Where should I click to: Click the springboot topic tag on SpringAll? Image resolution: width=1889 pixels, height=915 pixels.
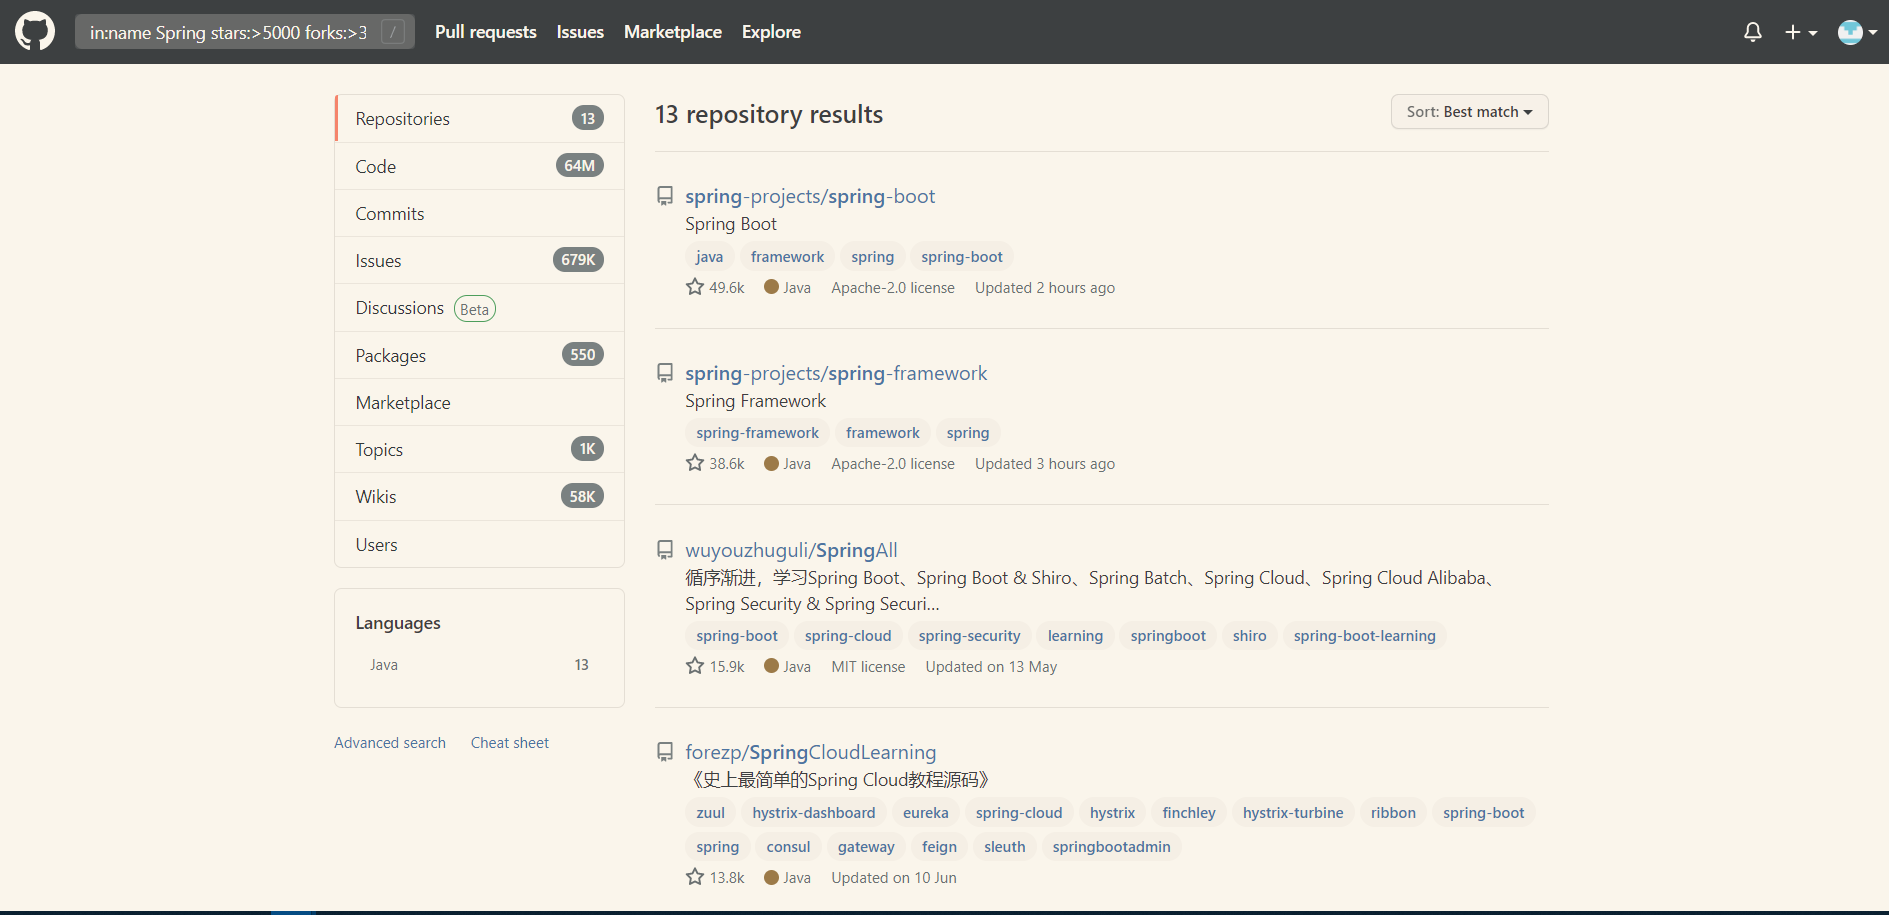tap(1168, 636)
